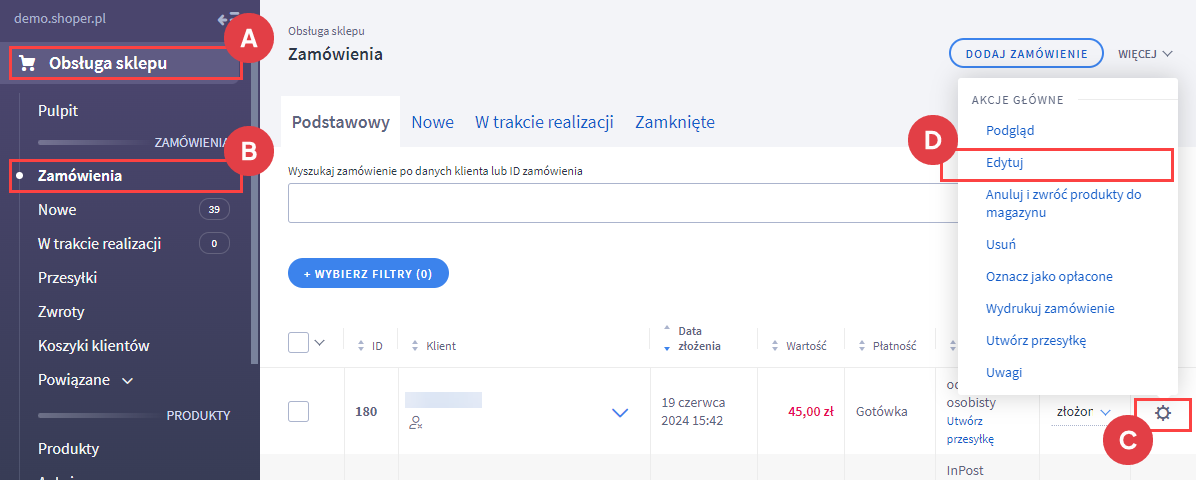Sort by Wartość column arrows
Image resolution: width=1196 pixels, height=480 pixels.
pos(775,346)
